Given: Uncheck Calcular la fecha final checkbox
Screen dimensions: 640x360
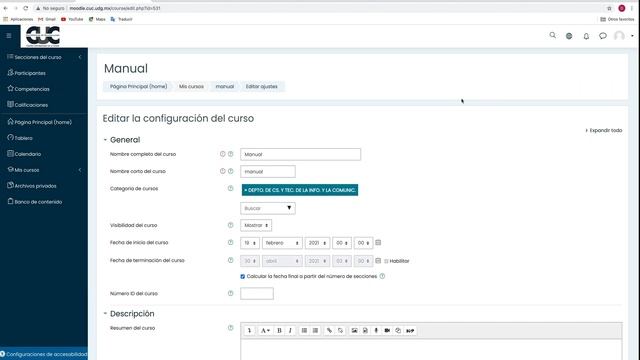Looking at the screenshot, I should coord(243,276).
